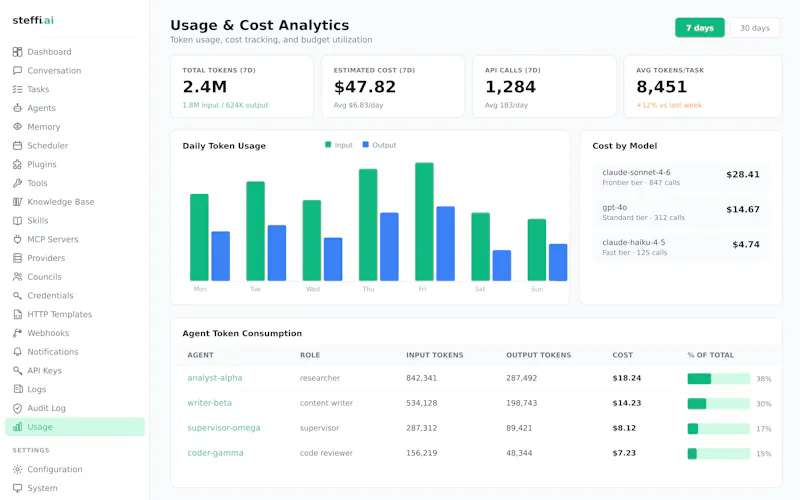Image resolution: width=800 pixels, height=500 pixels.
Task: Click the Dashboard grid icon in sidebar
Action: (x=17, y=52)
